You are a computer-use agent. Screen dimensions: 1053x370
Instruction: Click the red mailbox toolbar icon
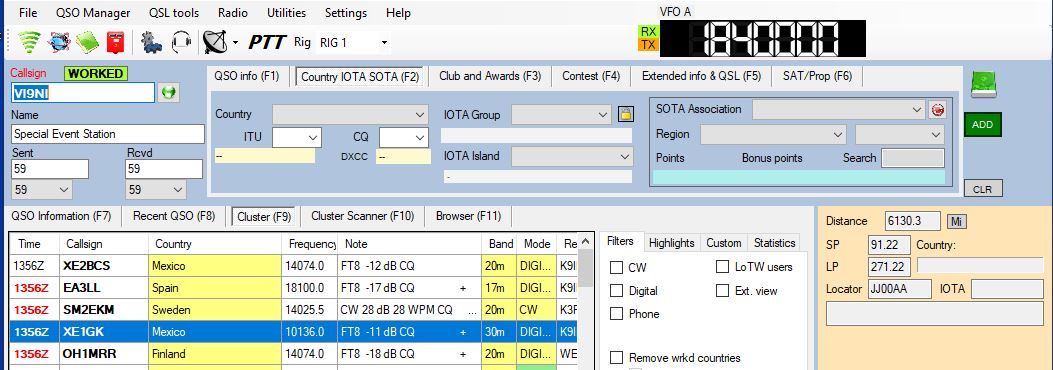[x=116, y=43]
